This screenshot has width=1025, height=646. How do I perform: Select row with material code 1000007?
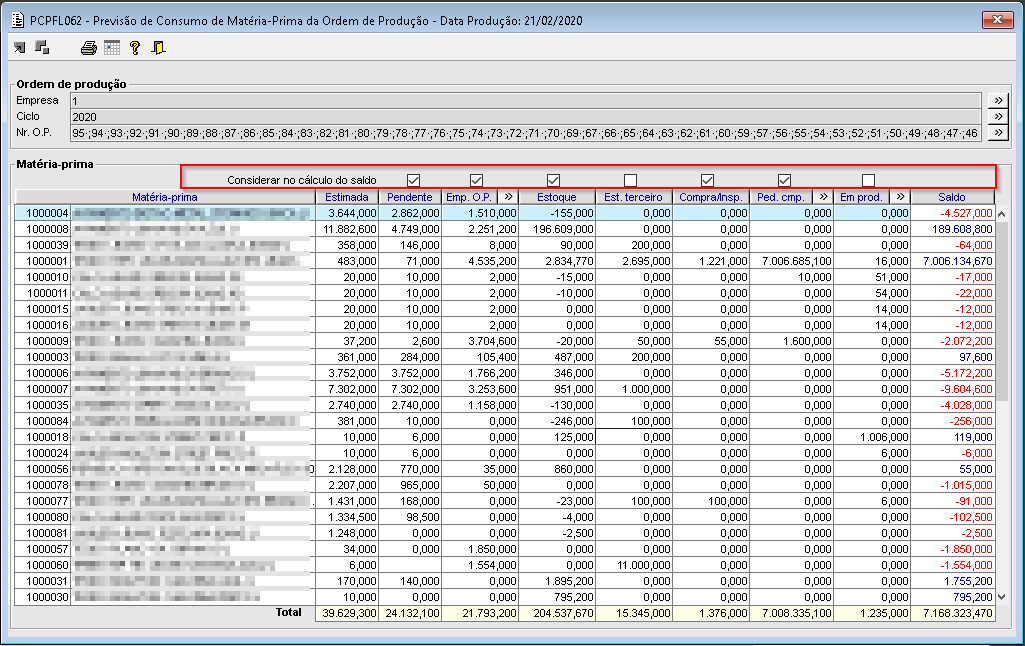pyautogui.click(x=505, y=389)
